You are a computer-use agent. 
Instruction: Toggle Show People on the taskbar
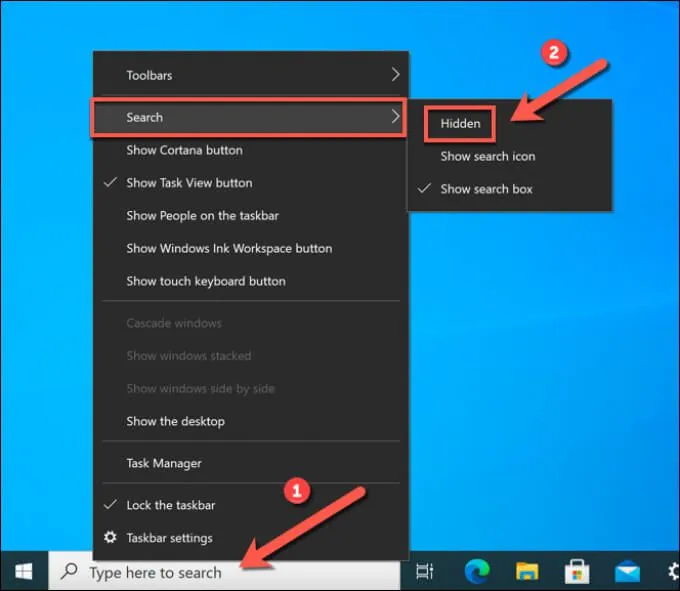point(251,216)
